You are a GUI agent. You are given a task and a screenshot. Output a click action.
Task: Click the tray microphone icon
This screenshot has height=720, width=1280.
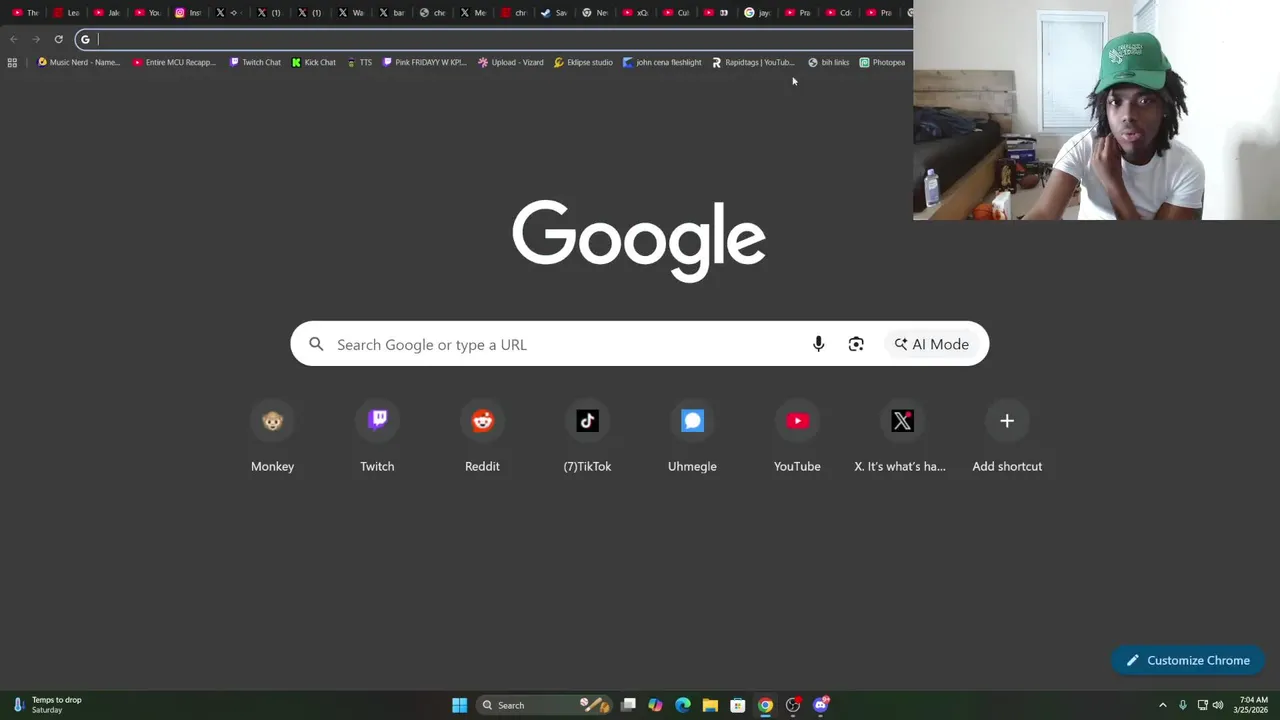[x=1183, y=705]
